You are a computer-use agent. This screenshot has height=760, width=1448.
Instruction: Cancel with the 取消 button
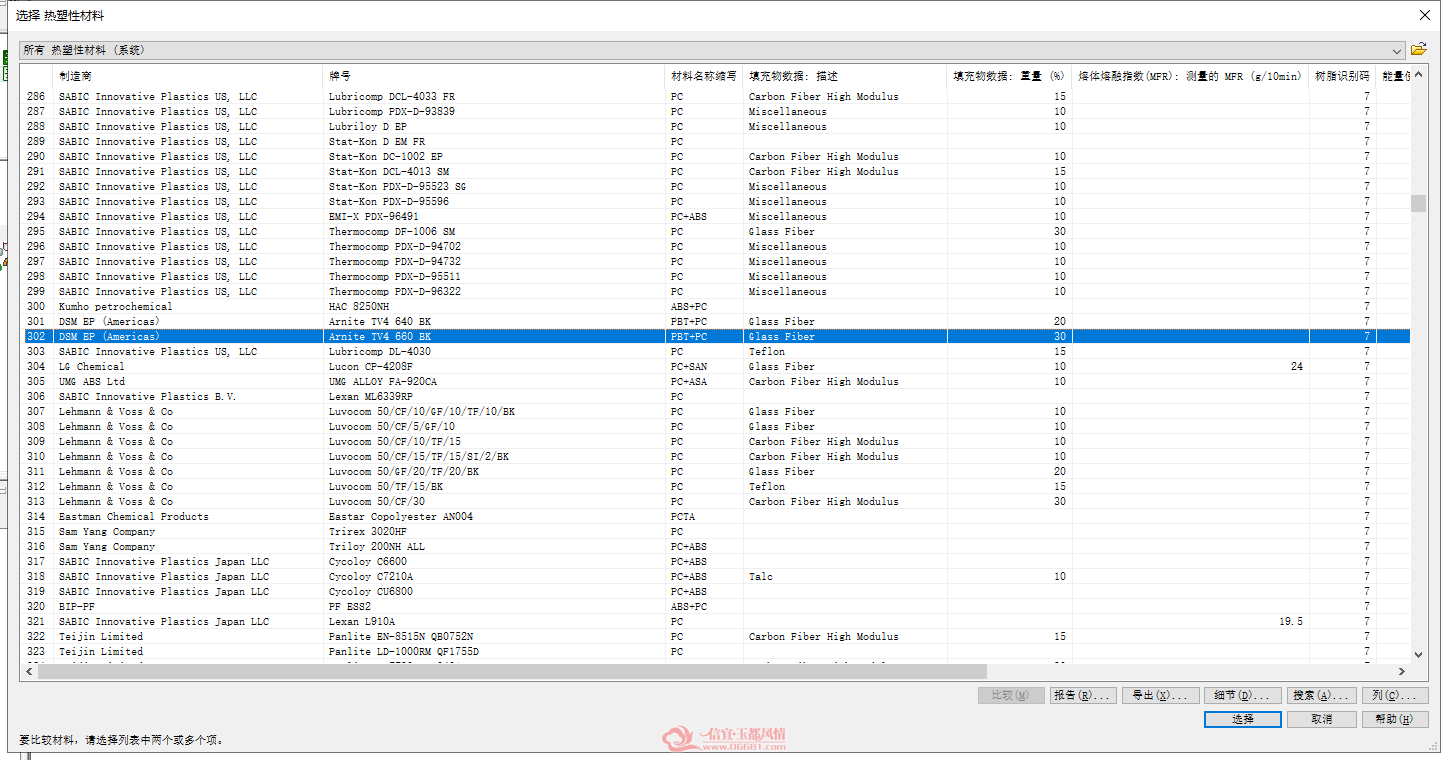(1321, 719)
